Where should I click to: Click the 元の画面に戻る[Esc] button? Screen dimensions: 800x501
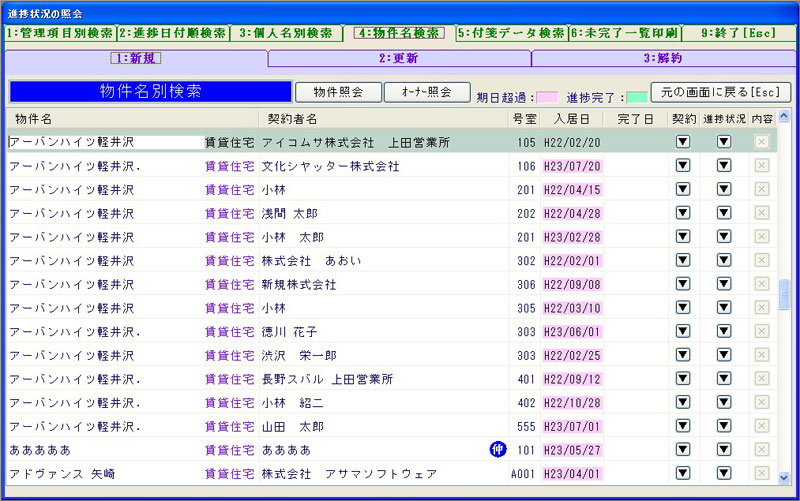tap(720, 92)
